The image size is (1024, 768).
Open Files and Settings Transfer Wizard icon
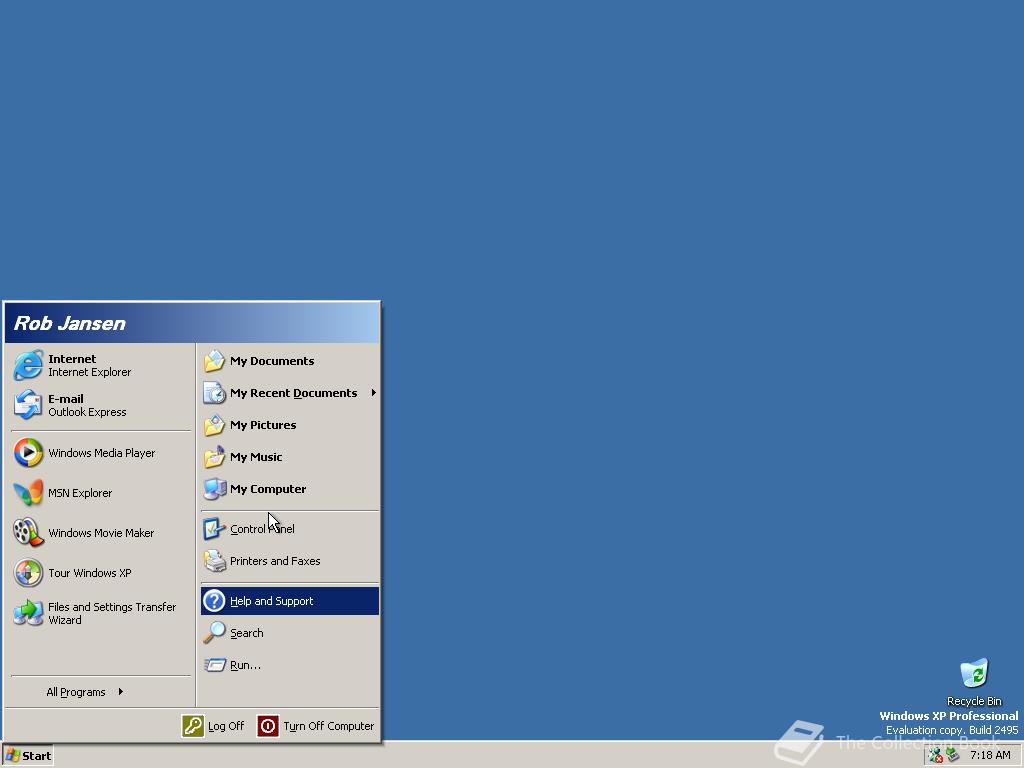(x=28, y=613)
